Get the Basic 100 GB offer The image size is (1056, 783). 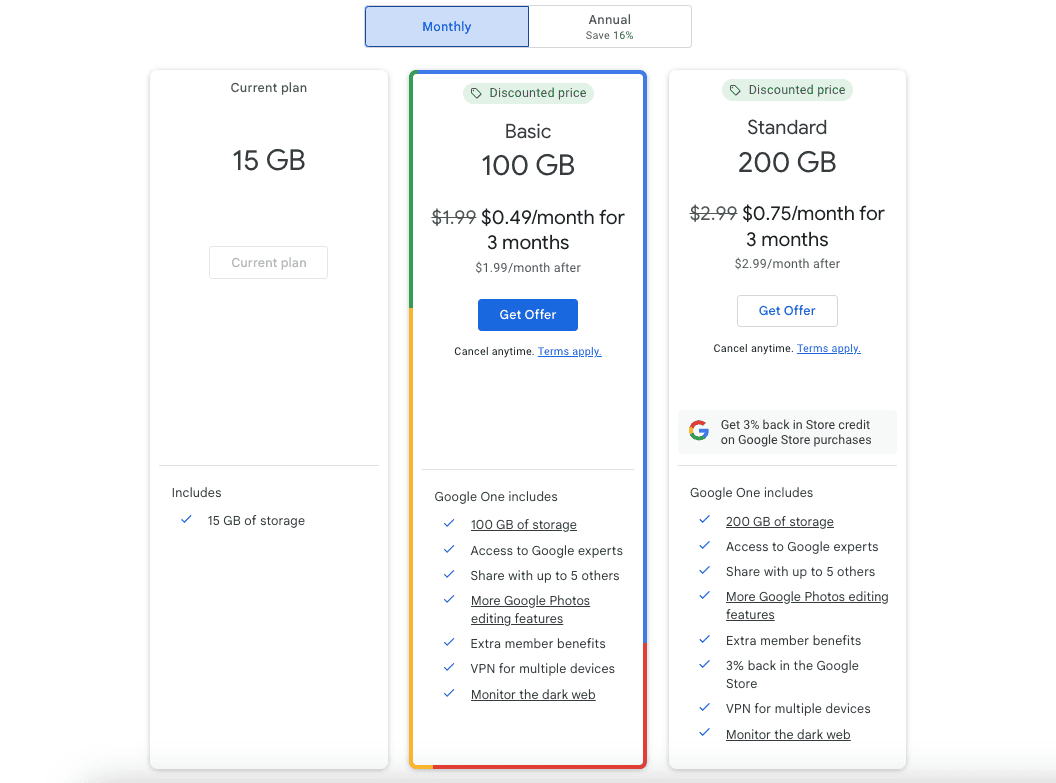(x=527, y=314)
